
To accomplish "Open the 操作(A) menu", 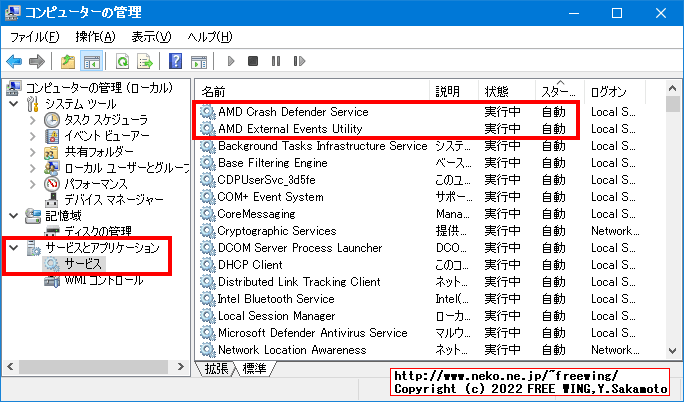I will pyautogui.click(x=95, y=37).
